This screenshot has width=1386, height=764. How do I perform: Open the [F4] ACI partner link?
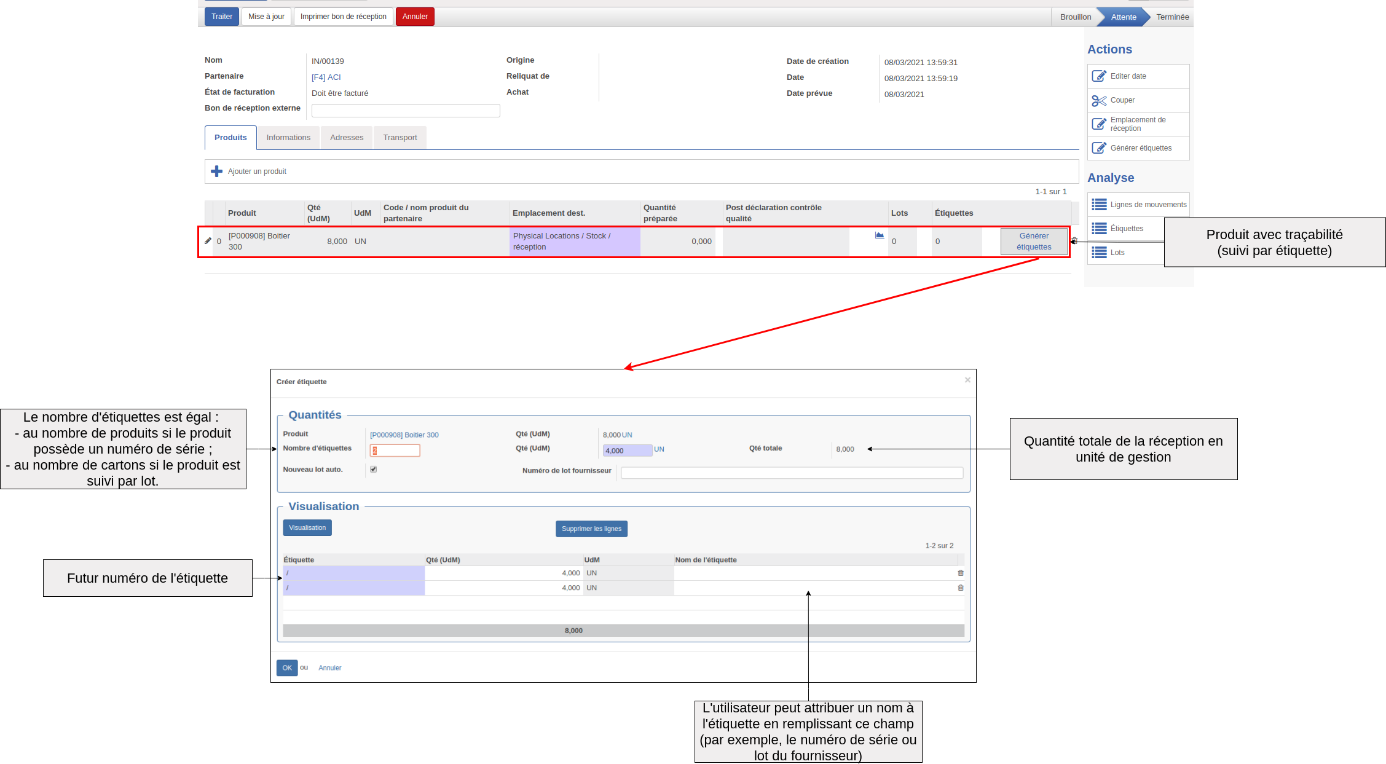tap(326, 77)
